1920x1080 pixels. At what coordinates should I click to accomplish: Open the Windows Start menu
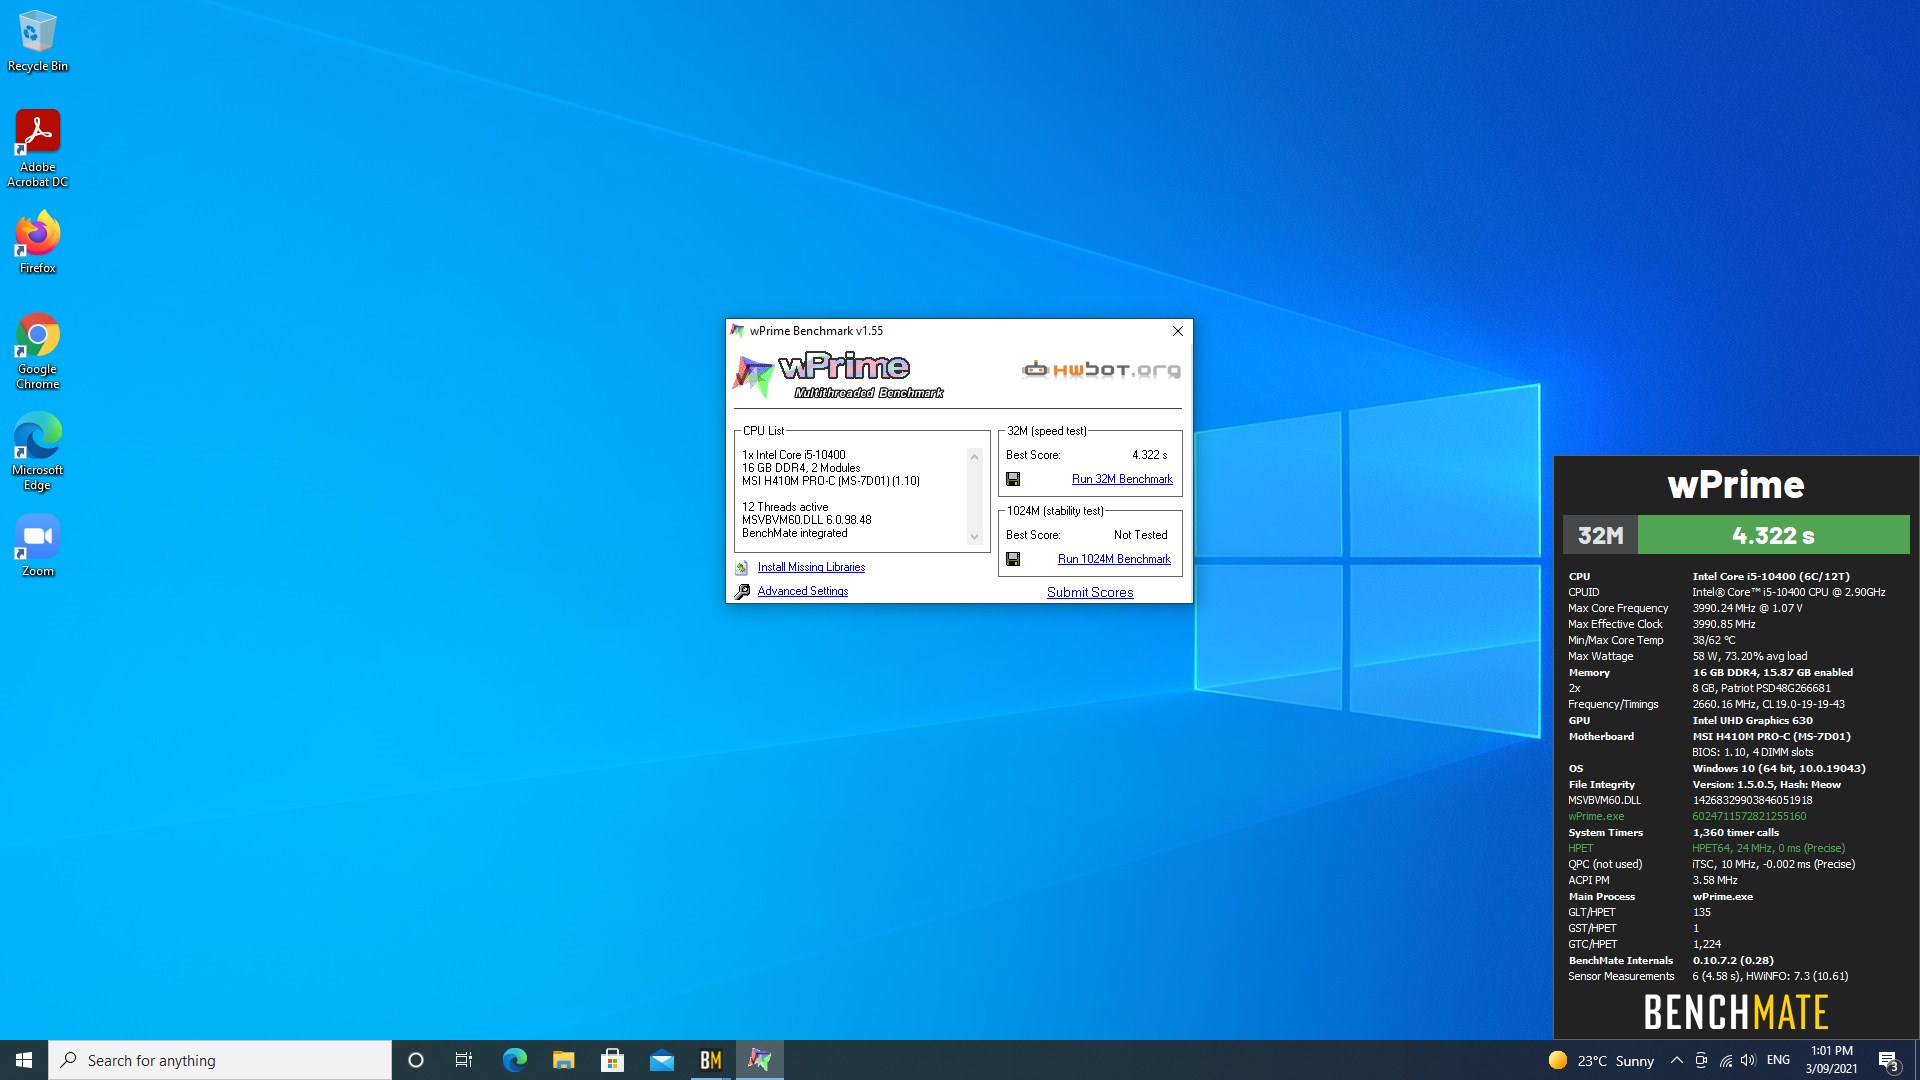[24, 1060]
